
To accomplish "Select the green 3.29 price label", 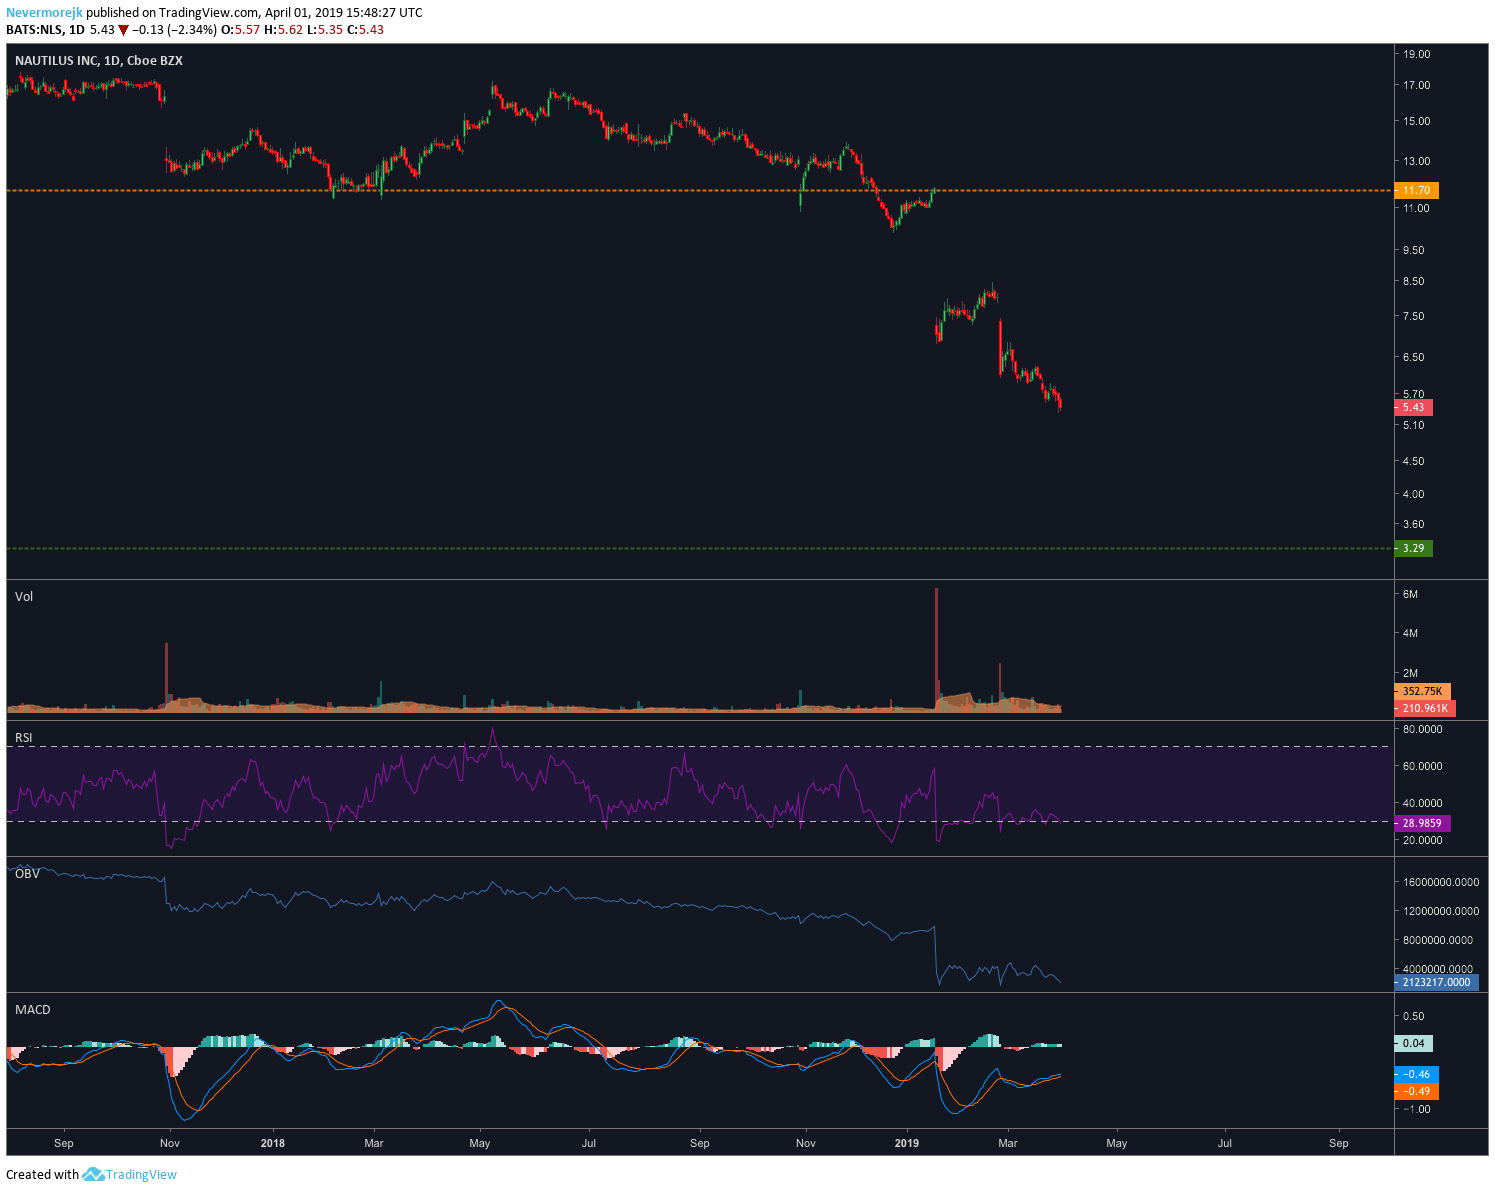I will point(1414,548).
